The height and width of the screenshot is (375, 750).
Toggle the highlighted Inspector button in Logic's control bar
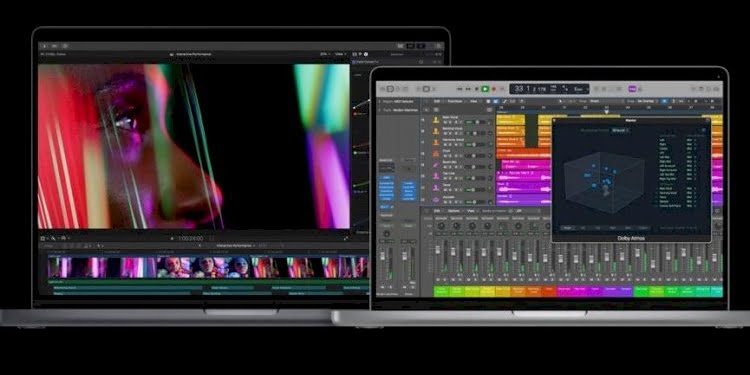click(390, 89)
